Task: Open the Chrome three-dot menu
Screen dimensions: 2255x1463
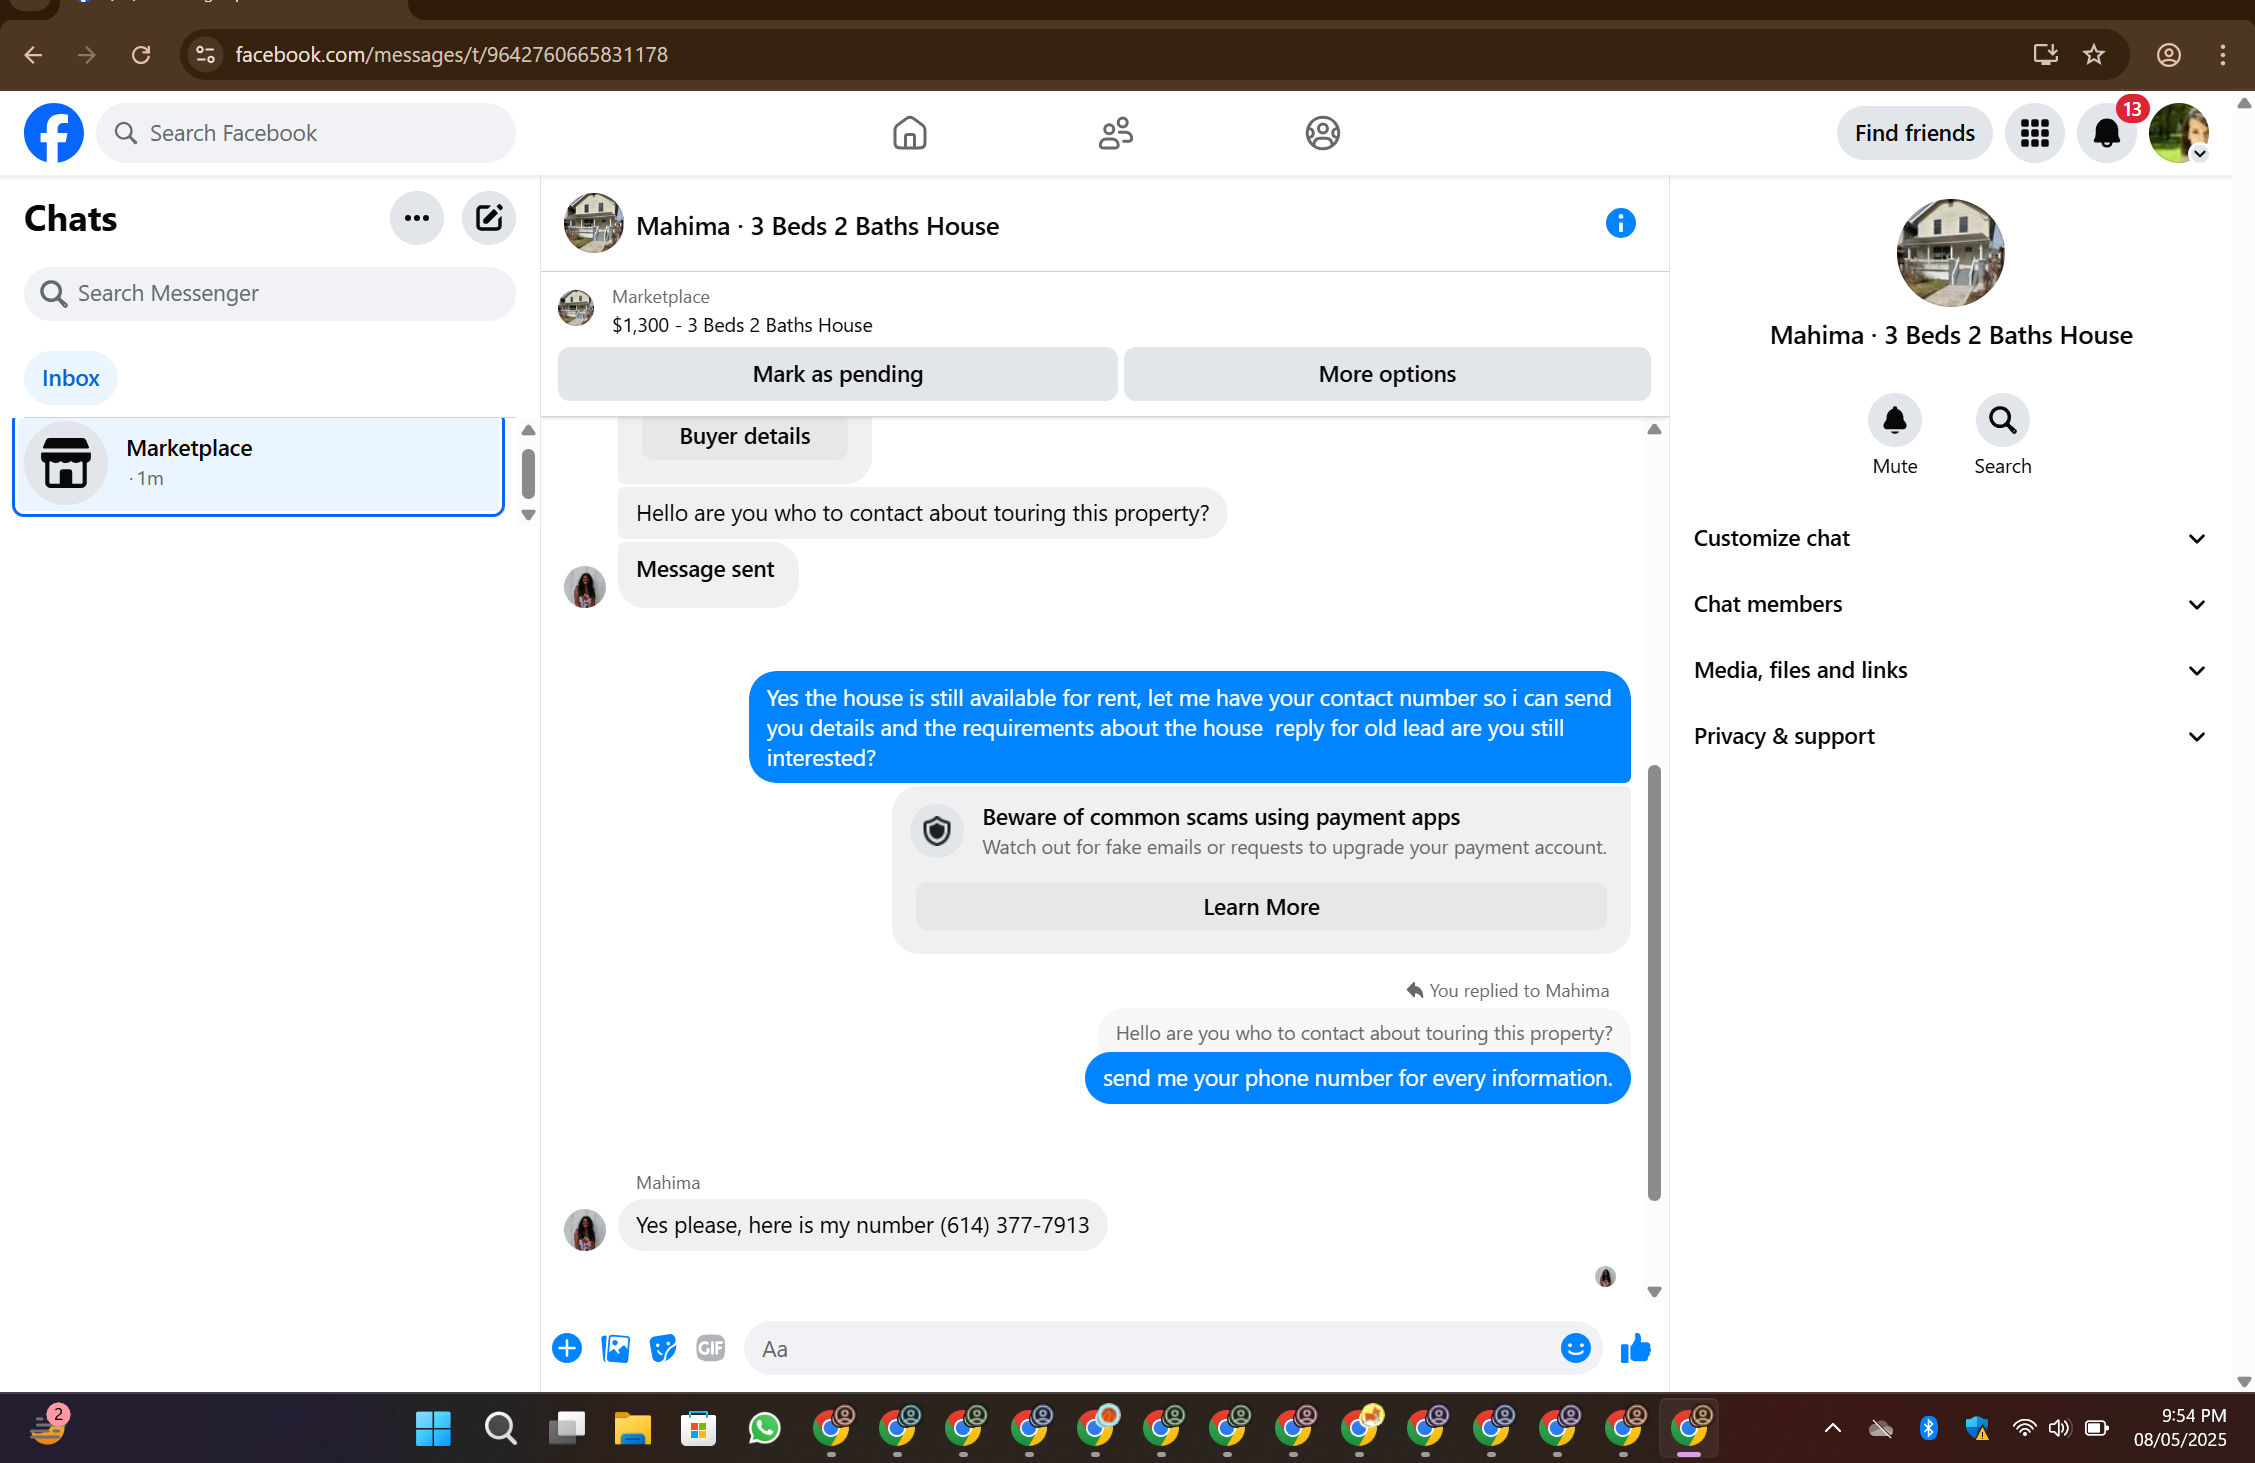Action: click(x=2222, y=54)
